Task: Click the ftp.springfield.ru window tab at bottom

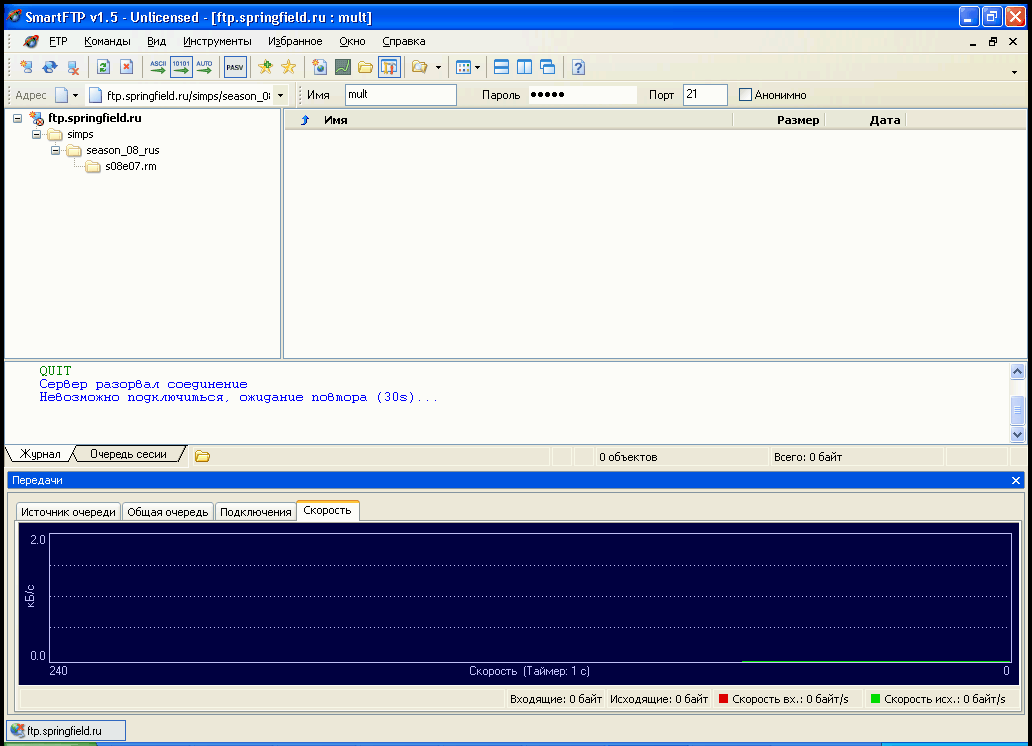Action: tap(66, 730)
